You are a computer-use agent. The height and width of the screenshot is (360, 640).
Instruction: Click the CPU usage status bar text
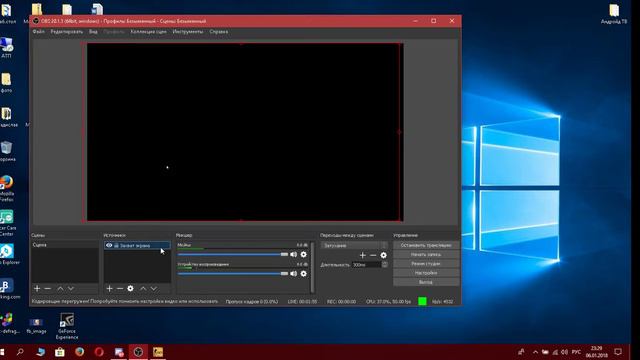388,302
